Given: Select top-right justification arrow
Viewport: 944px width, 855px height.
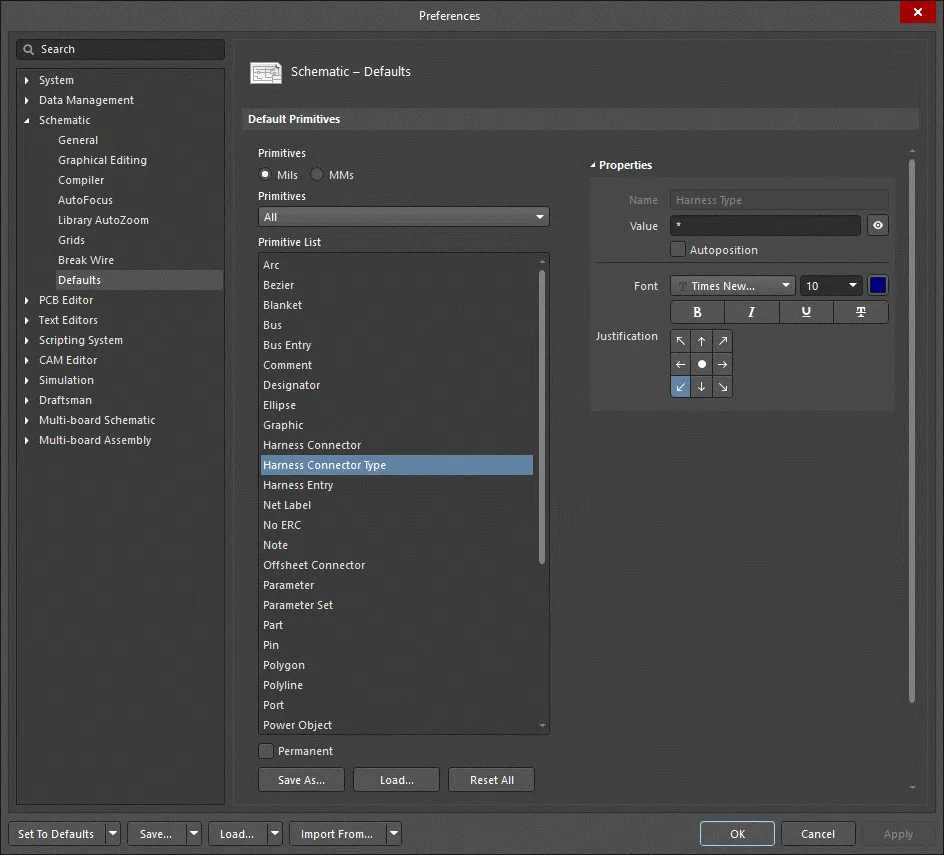Looking at the screenshot, I should [x=723, y=341].
